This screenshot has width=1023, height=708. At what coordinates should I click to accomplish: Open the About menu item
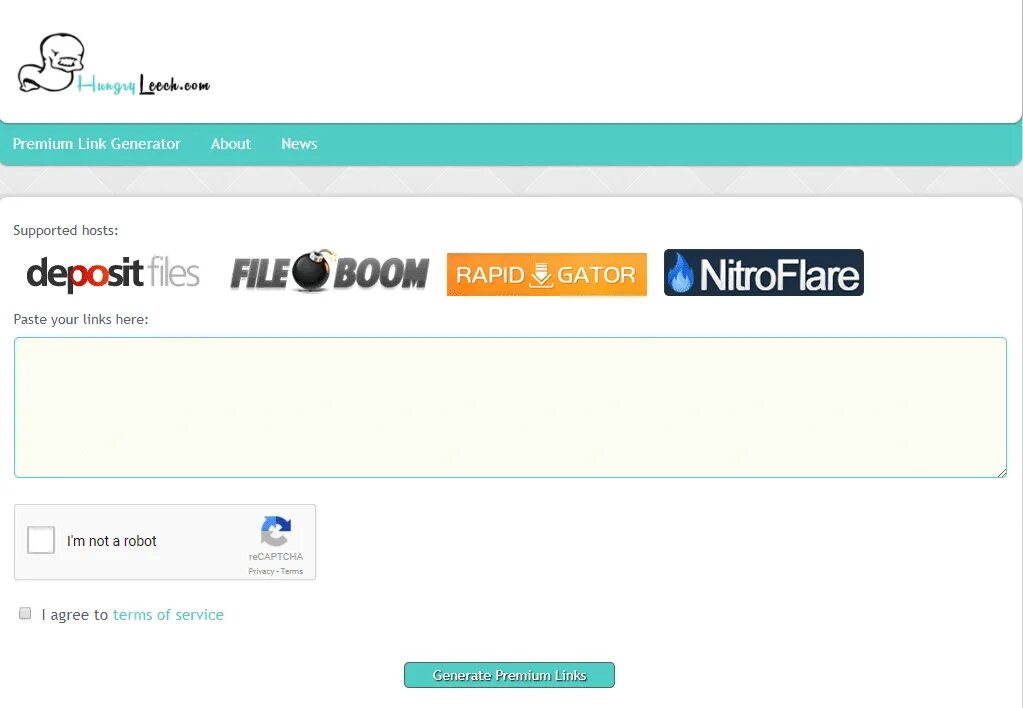[x=230, y=144]
